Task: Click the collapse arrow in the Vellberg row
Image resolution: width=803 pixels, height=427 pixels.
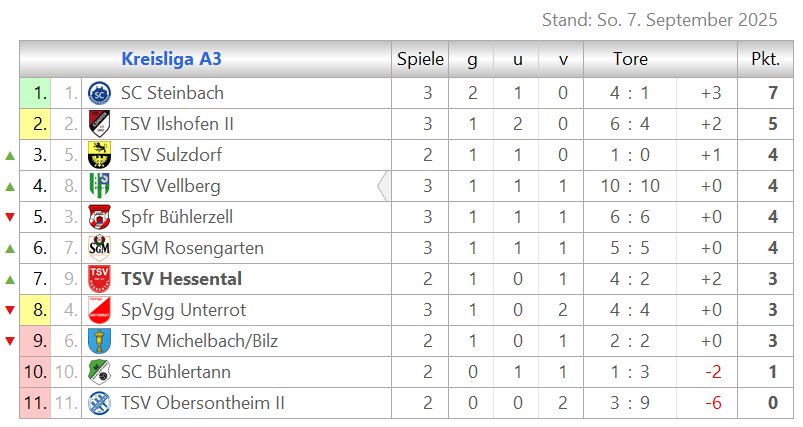Action: click(383, 186)
